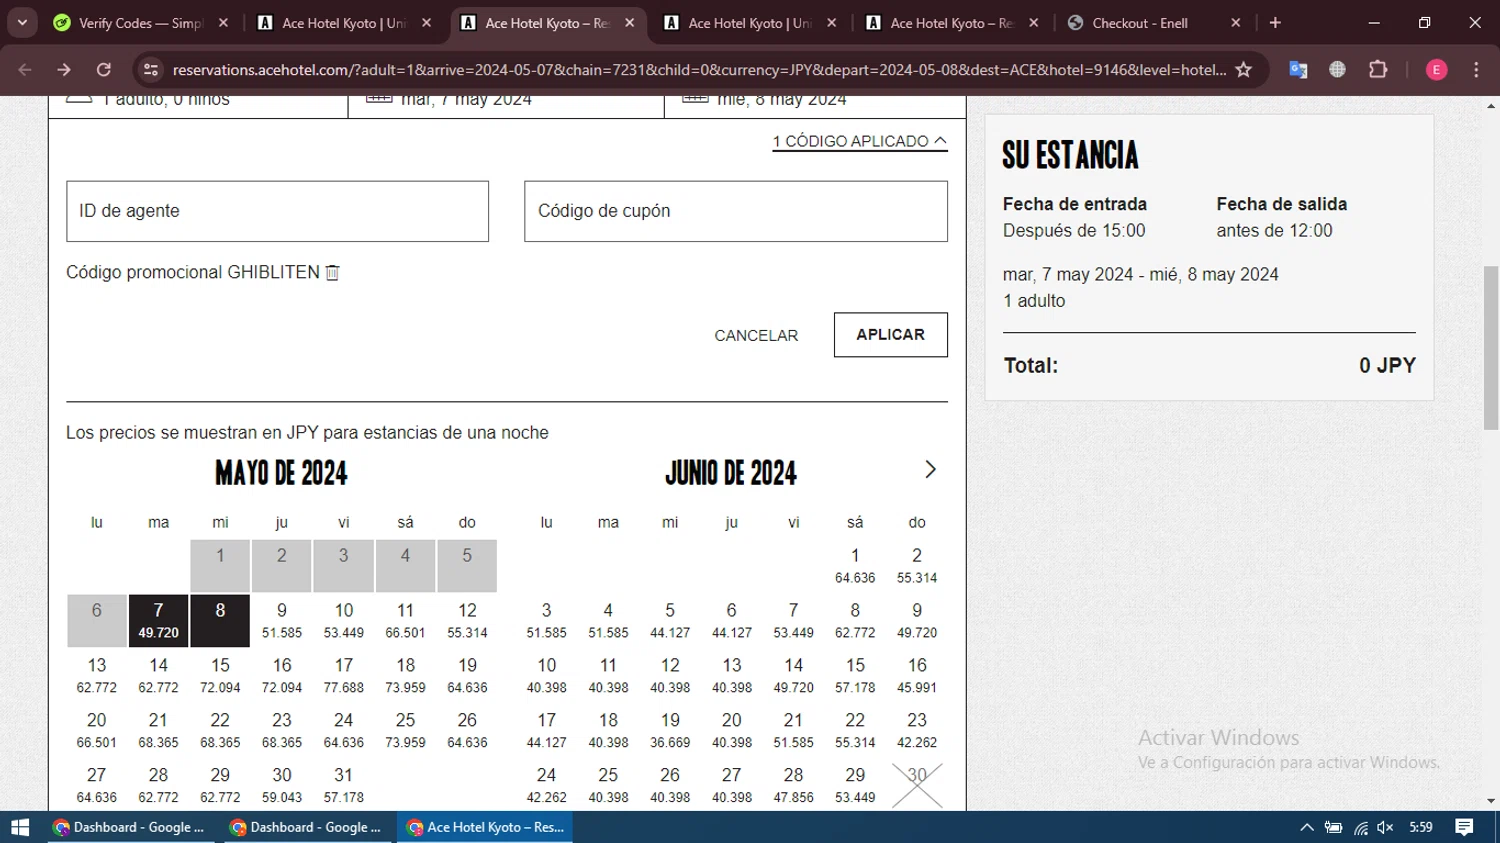
Task: Open the second Dashboard - Google taskbar item
Action: tap(307, 827)
